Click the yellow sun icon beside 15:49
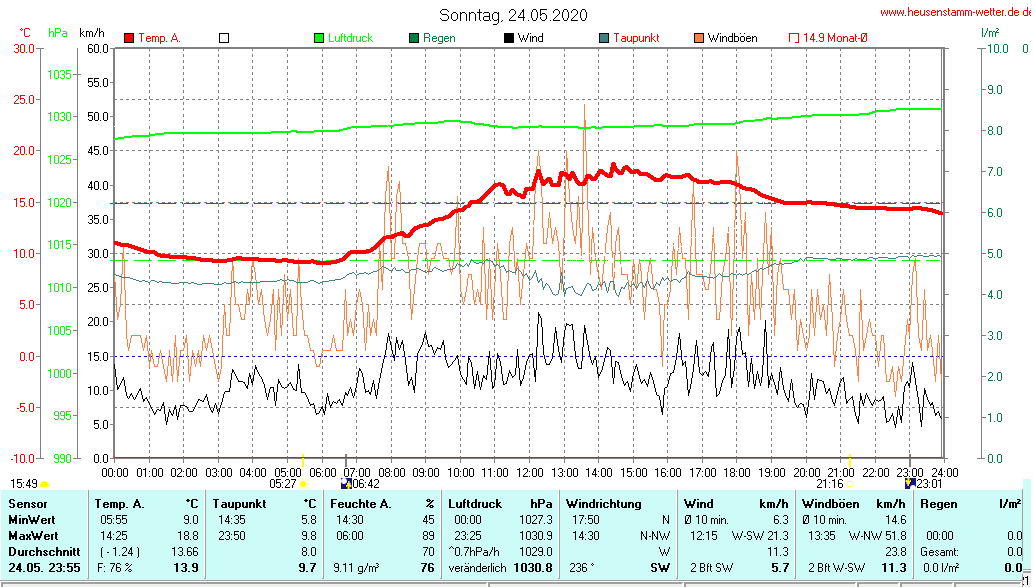 point(44,484)
